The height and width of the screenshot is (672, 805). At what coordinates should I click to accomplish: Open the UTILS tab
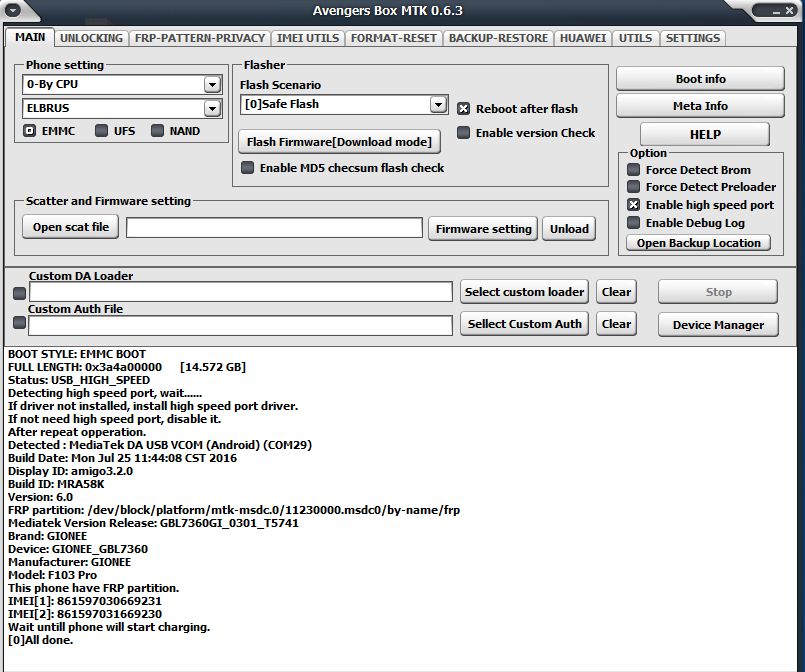[636, 38]
